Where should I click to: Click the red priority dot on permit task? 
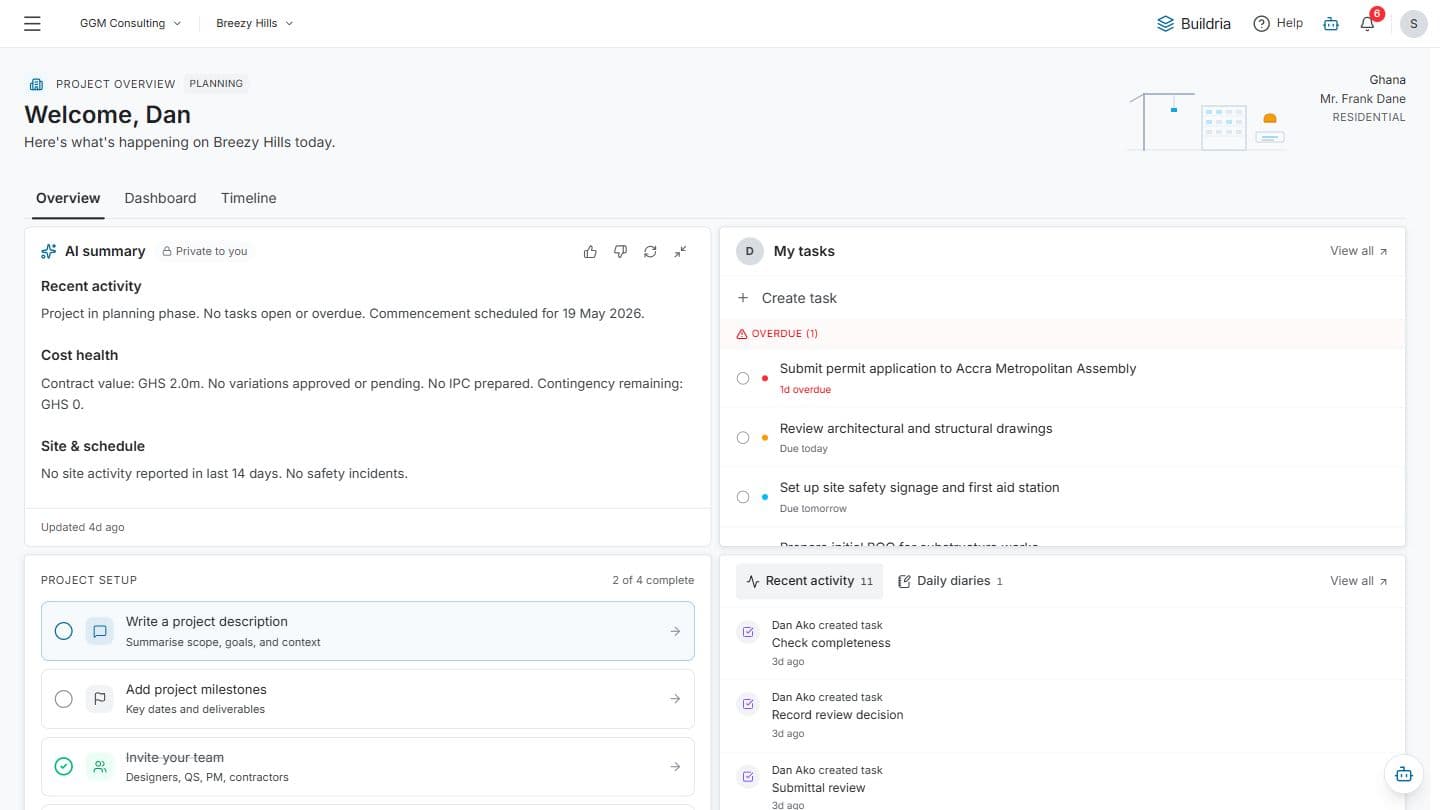(765, 378)
